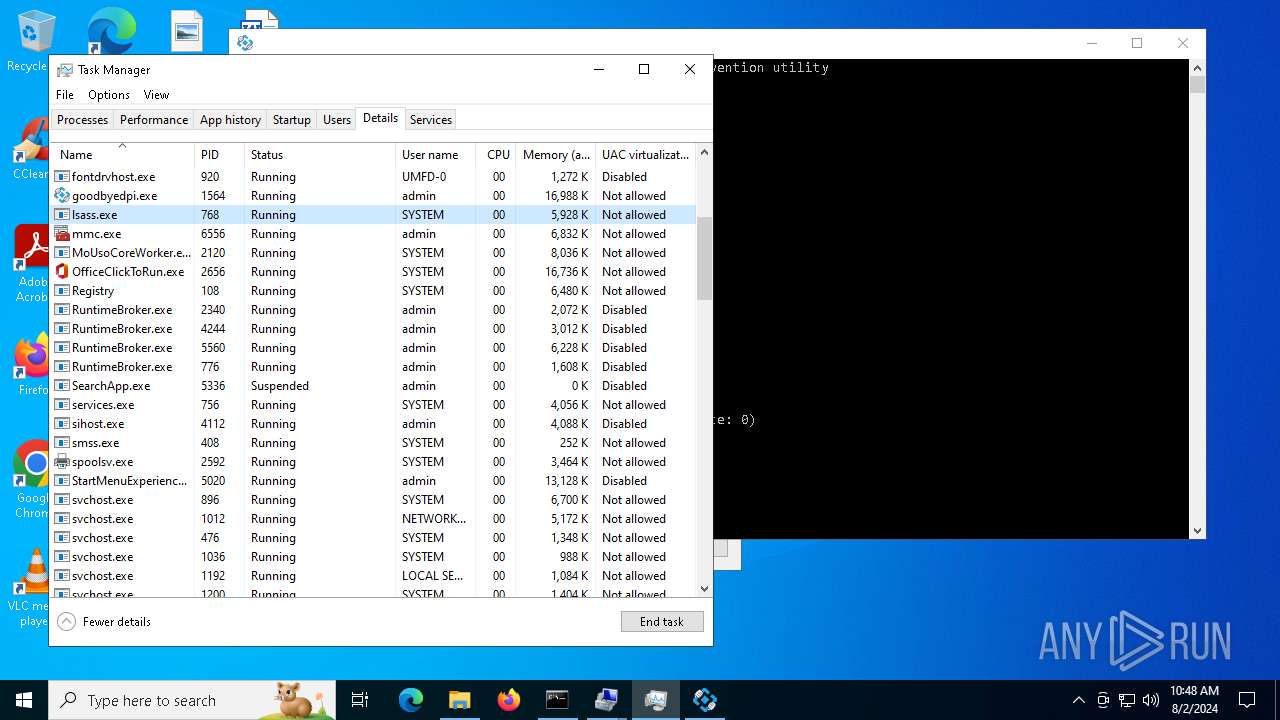Image resolution: width=1280 pixels, height=720 pixels.
Task: Click the Registry process icon
Action: pos(62,291)
